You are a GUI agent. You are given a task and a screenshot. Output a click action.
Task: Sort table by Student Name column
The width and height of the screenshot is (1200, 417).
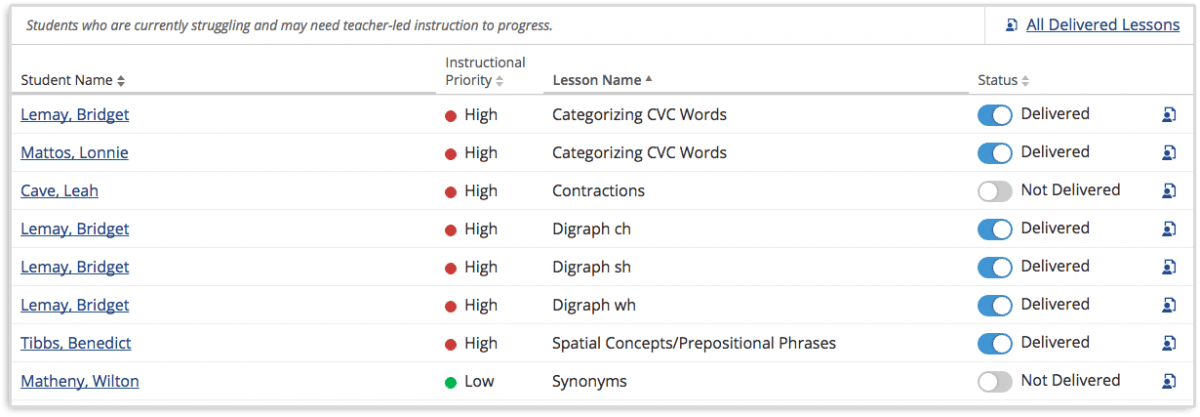coord(73,80)
